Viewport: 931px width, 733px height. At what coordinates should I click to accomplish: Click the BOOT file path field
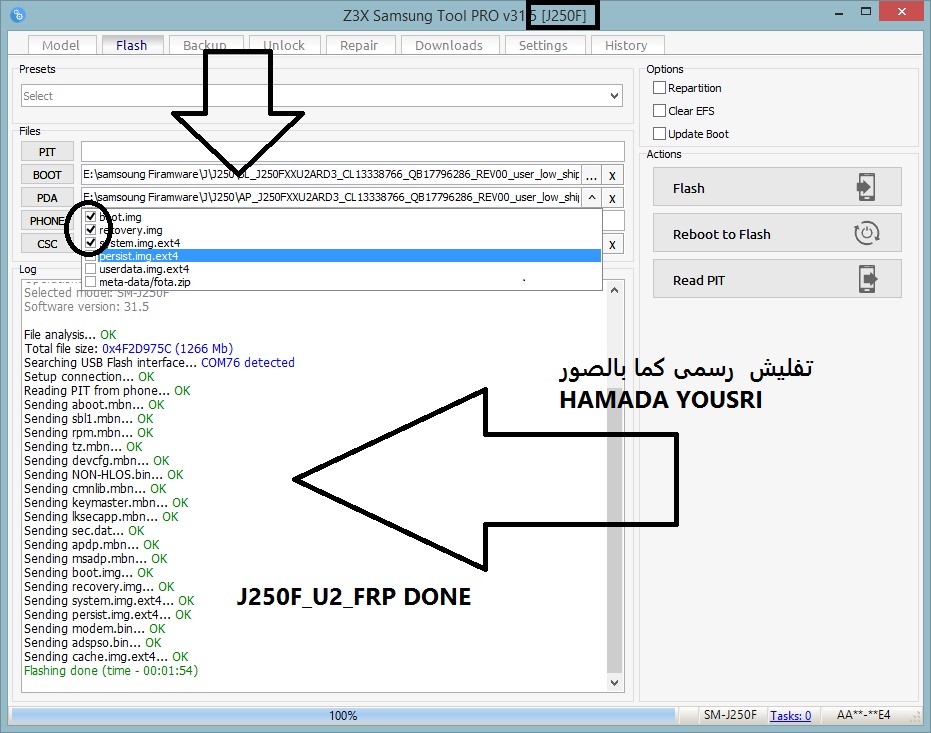[331, 174]
